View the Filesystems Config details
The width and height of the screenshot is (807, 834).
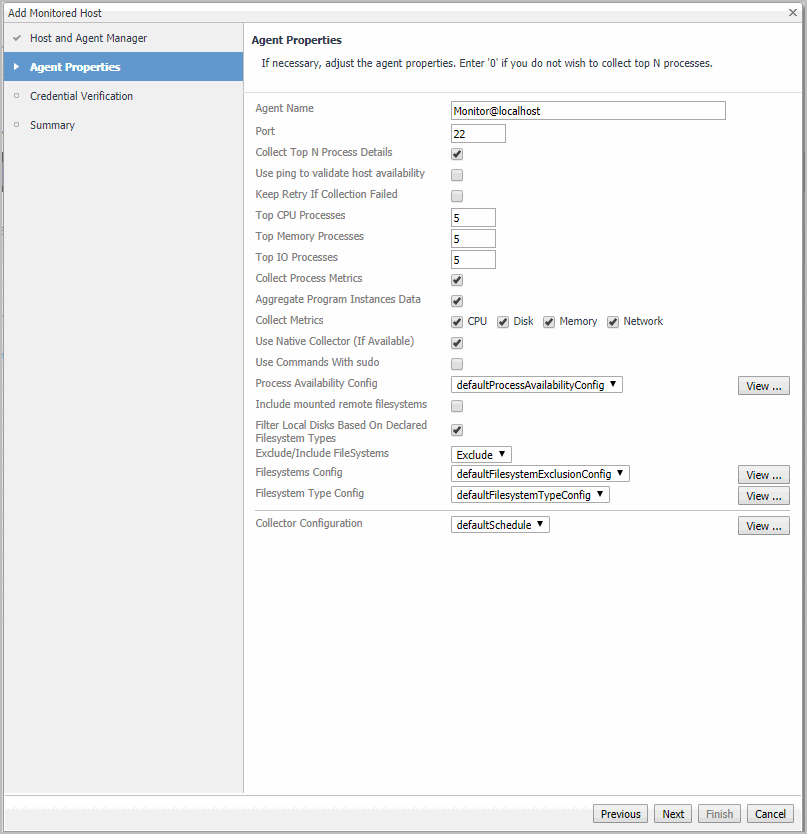pyautogui.click(x=763, y=476)
